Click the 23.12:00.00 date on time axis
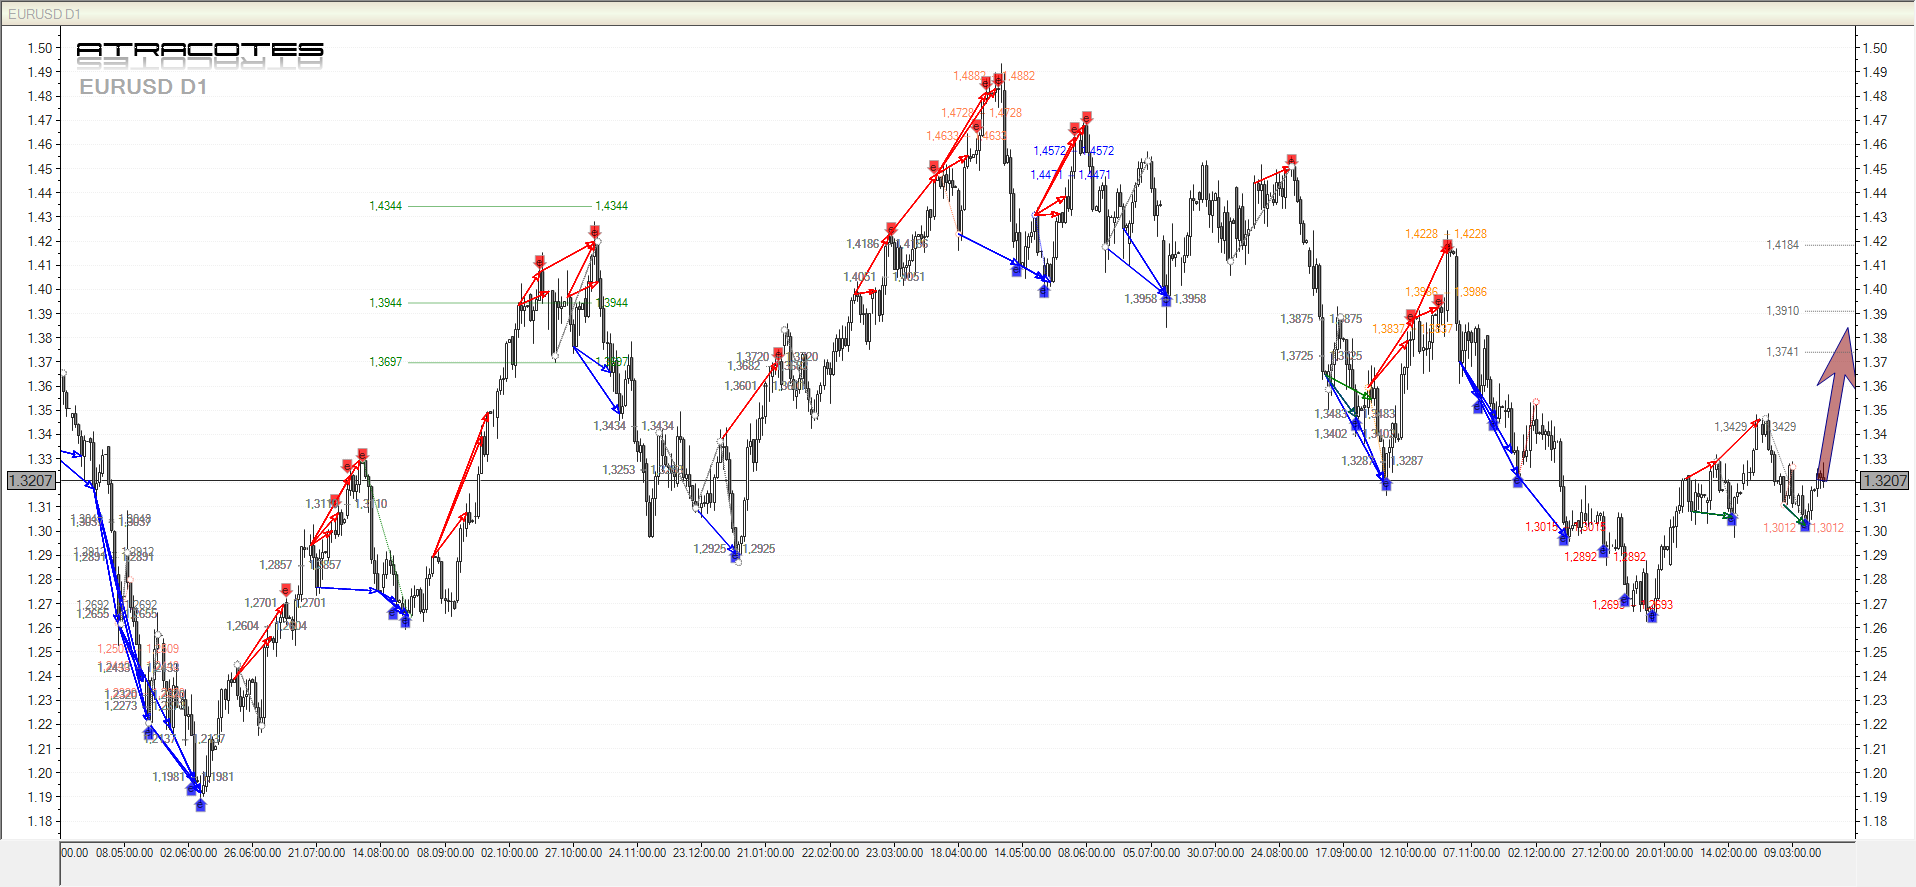The image size is (1916, 887). pos(702,853)
